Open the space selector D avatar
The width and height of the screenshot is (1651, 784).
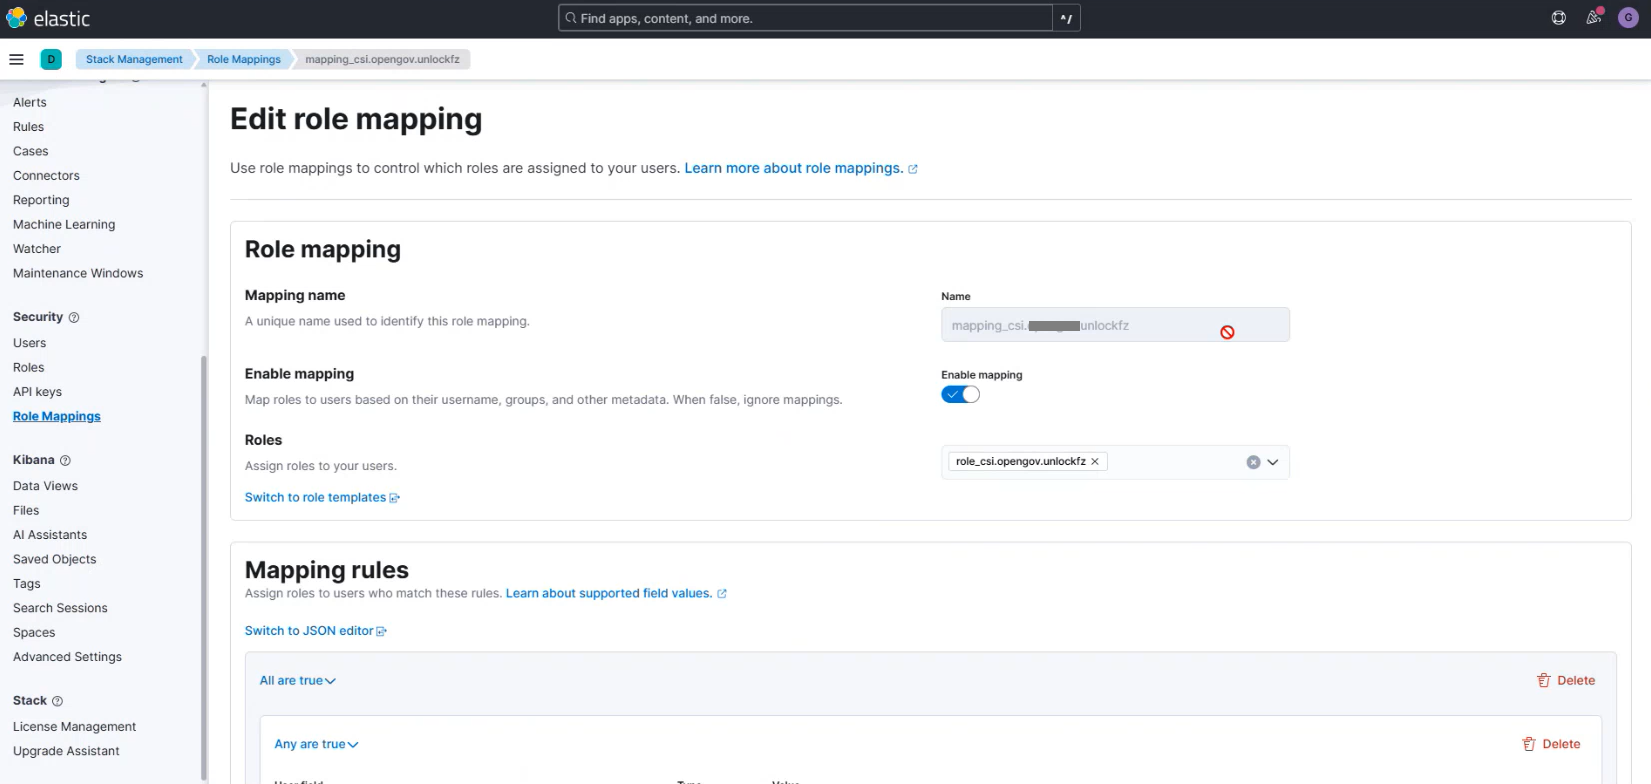(51, 59)
